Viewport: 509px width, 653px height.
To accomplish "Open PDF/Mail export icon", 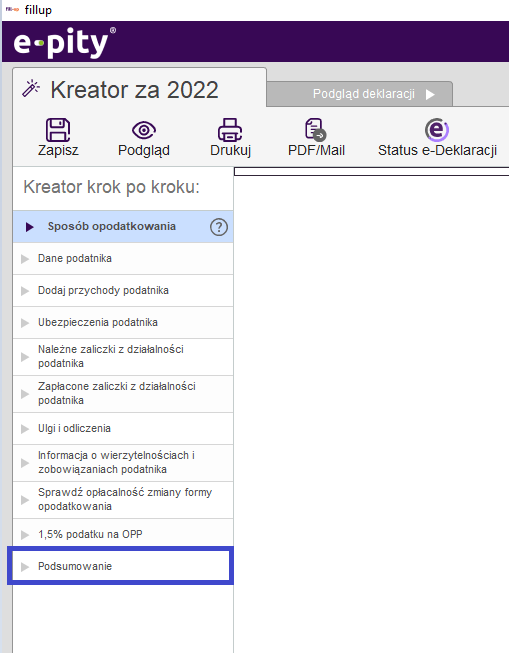I will coord(315,130).
